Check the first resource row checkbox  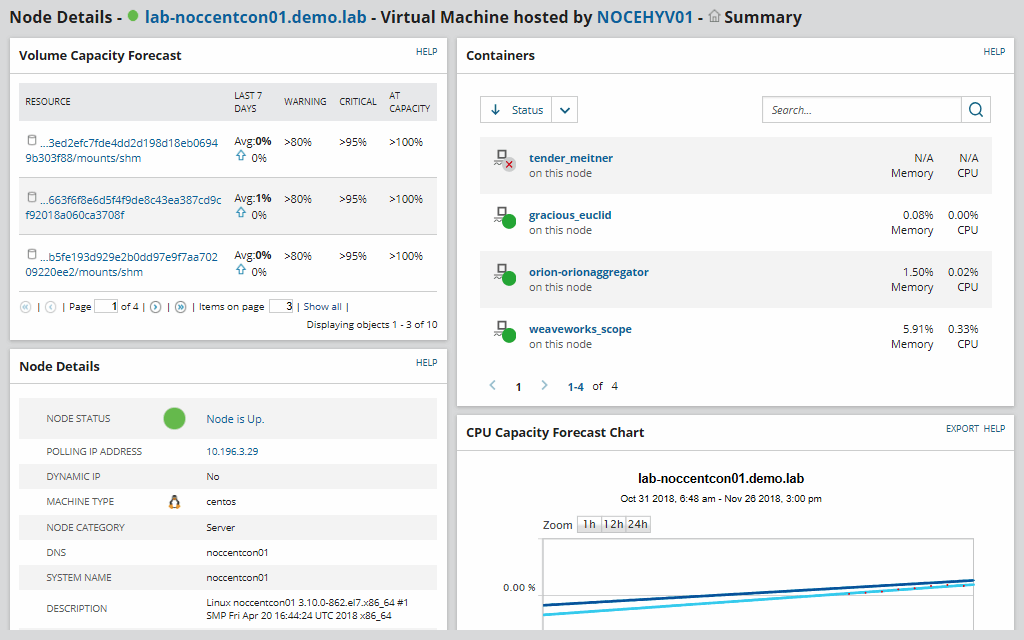(30, 140)
